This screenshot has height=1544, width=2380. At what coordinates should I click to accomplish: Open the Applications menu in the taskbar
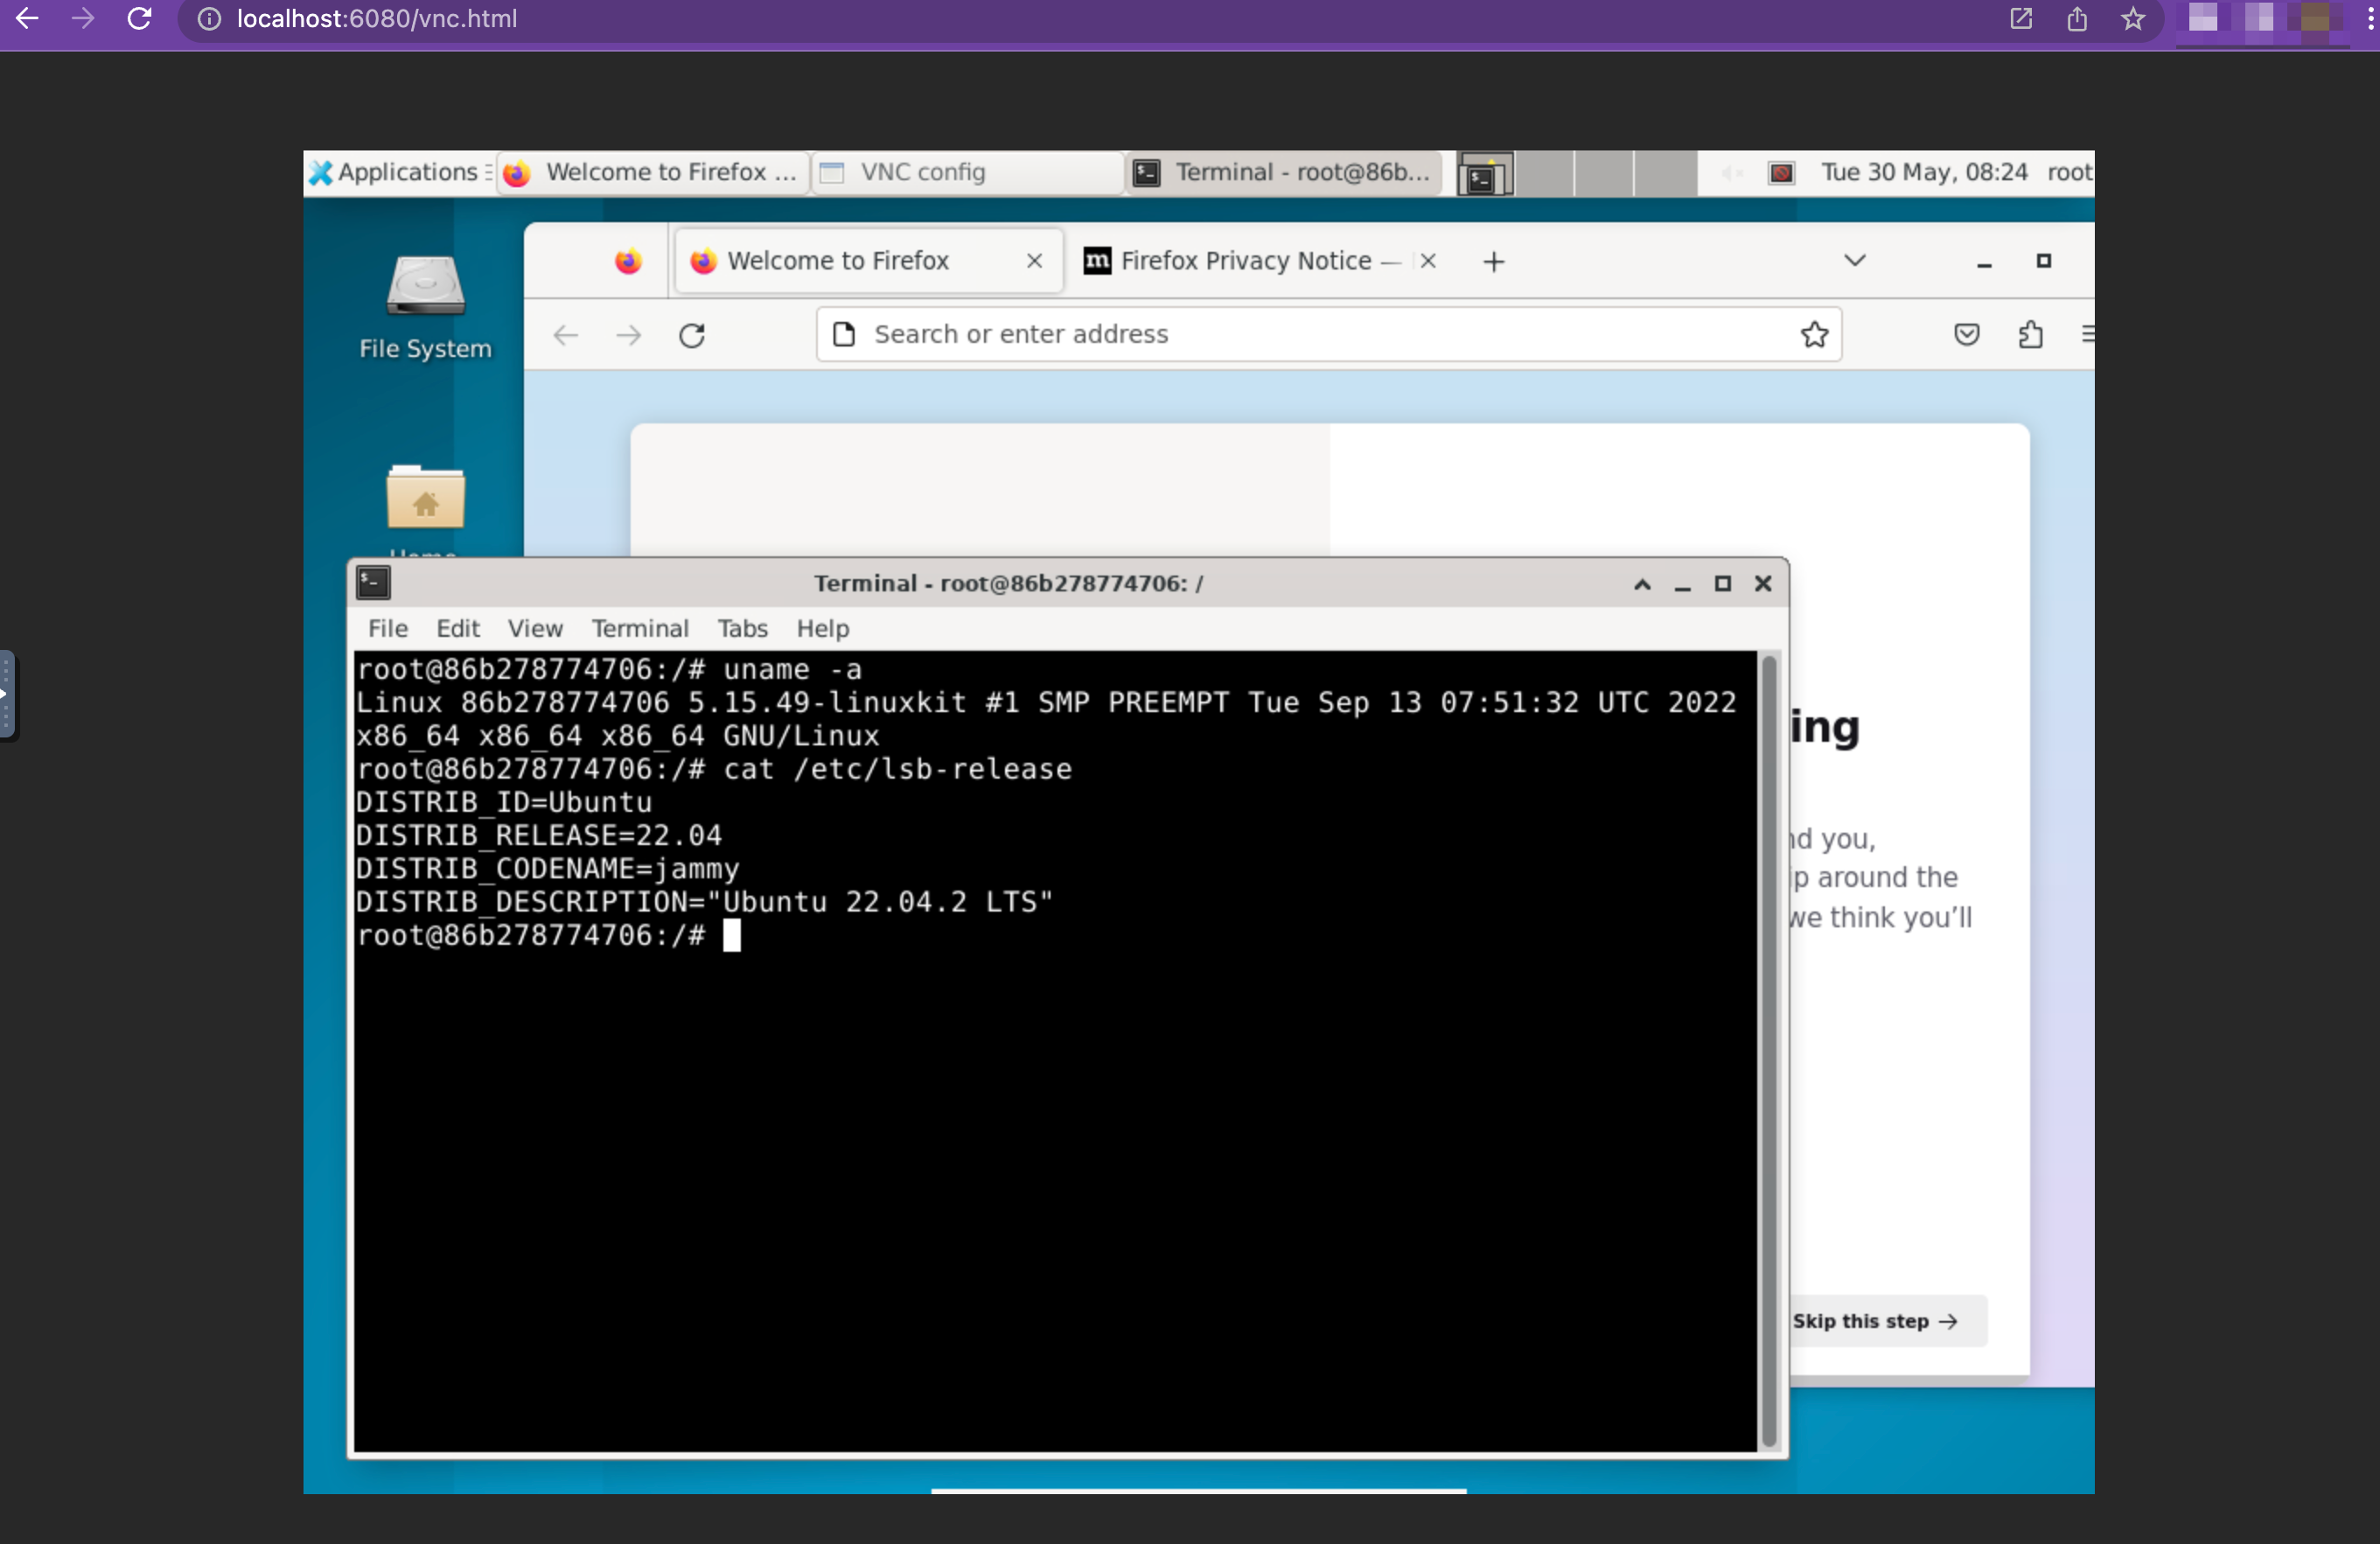(396, 172)
